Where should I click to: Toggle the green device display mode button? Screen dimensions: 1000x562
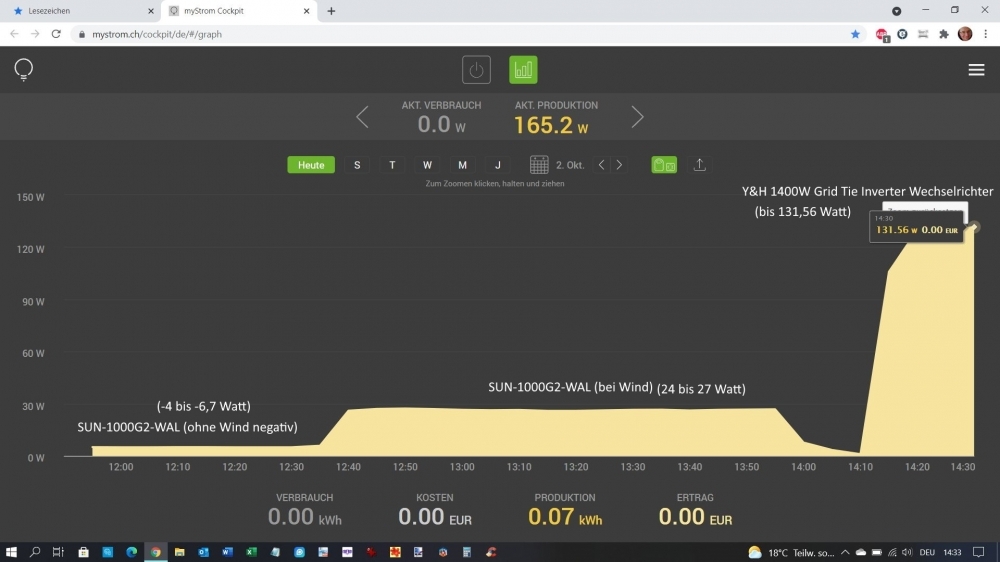pyautogui.click(x=664, y=165)
